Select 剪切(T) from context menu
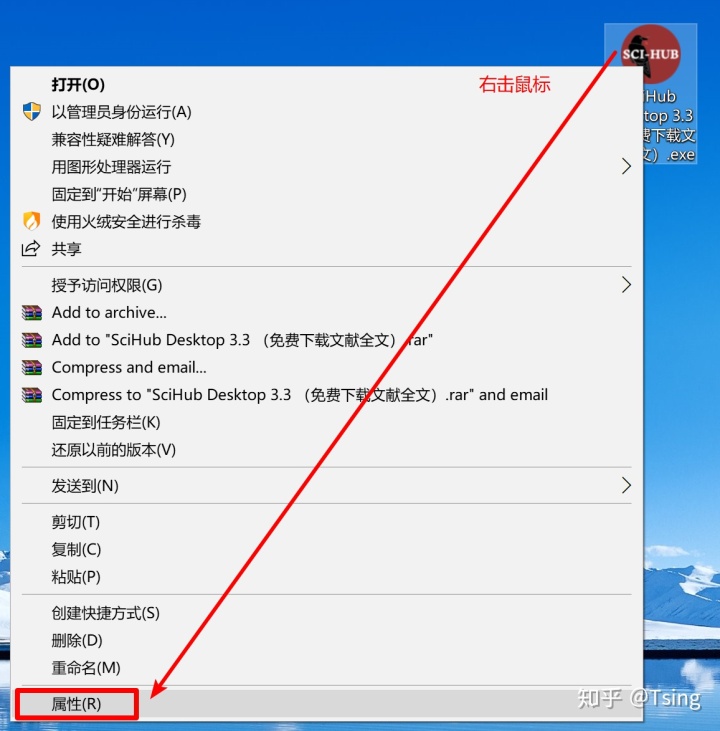The height and width of the screenshot is (731, 720). [326, 522]
